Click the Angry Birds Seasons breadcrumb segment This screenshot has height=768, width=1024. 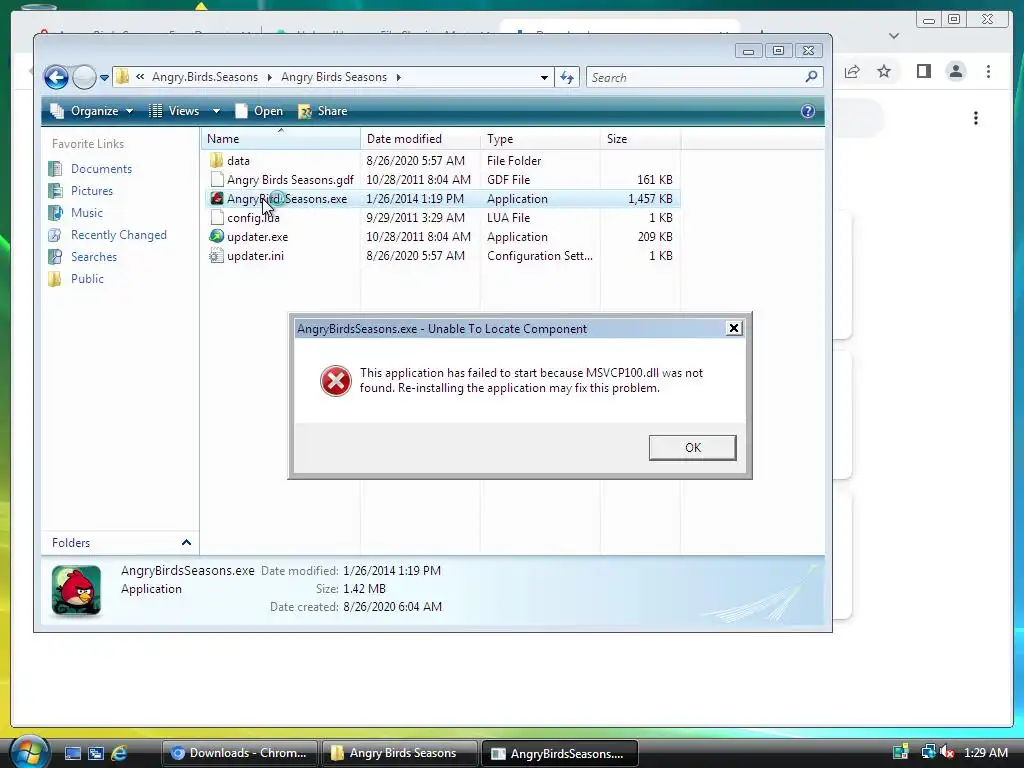(334, 77)
